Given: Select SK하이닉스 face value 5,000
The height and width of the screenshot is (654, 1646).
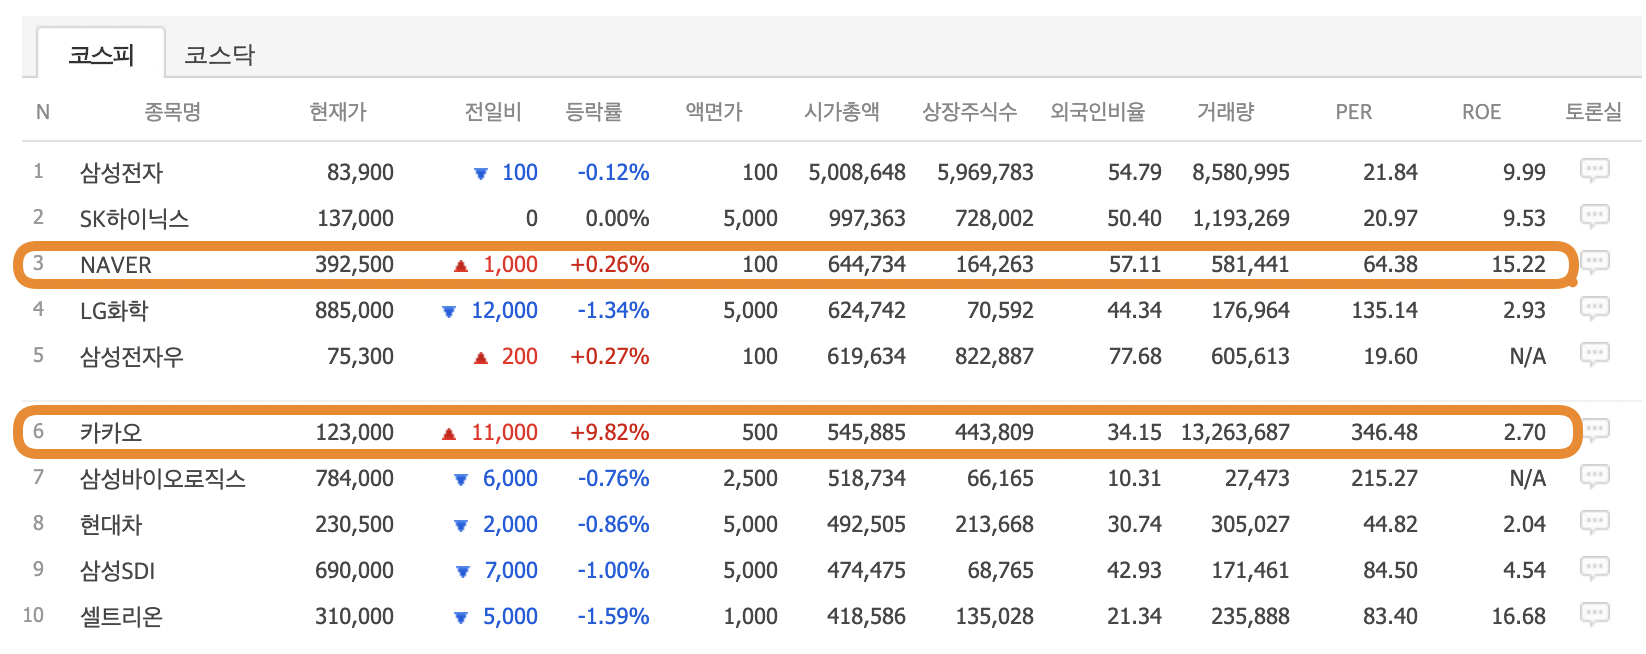Looking at the screenshot, I should click(750, 218).
